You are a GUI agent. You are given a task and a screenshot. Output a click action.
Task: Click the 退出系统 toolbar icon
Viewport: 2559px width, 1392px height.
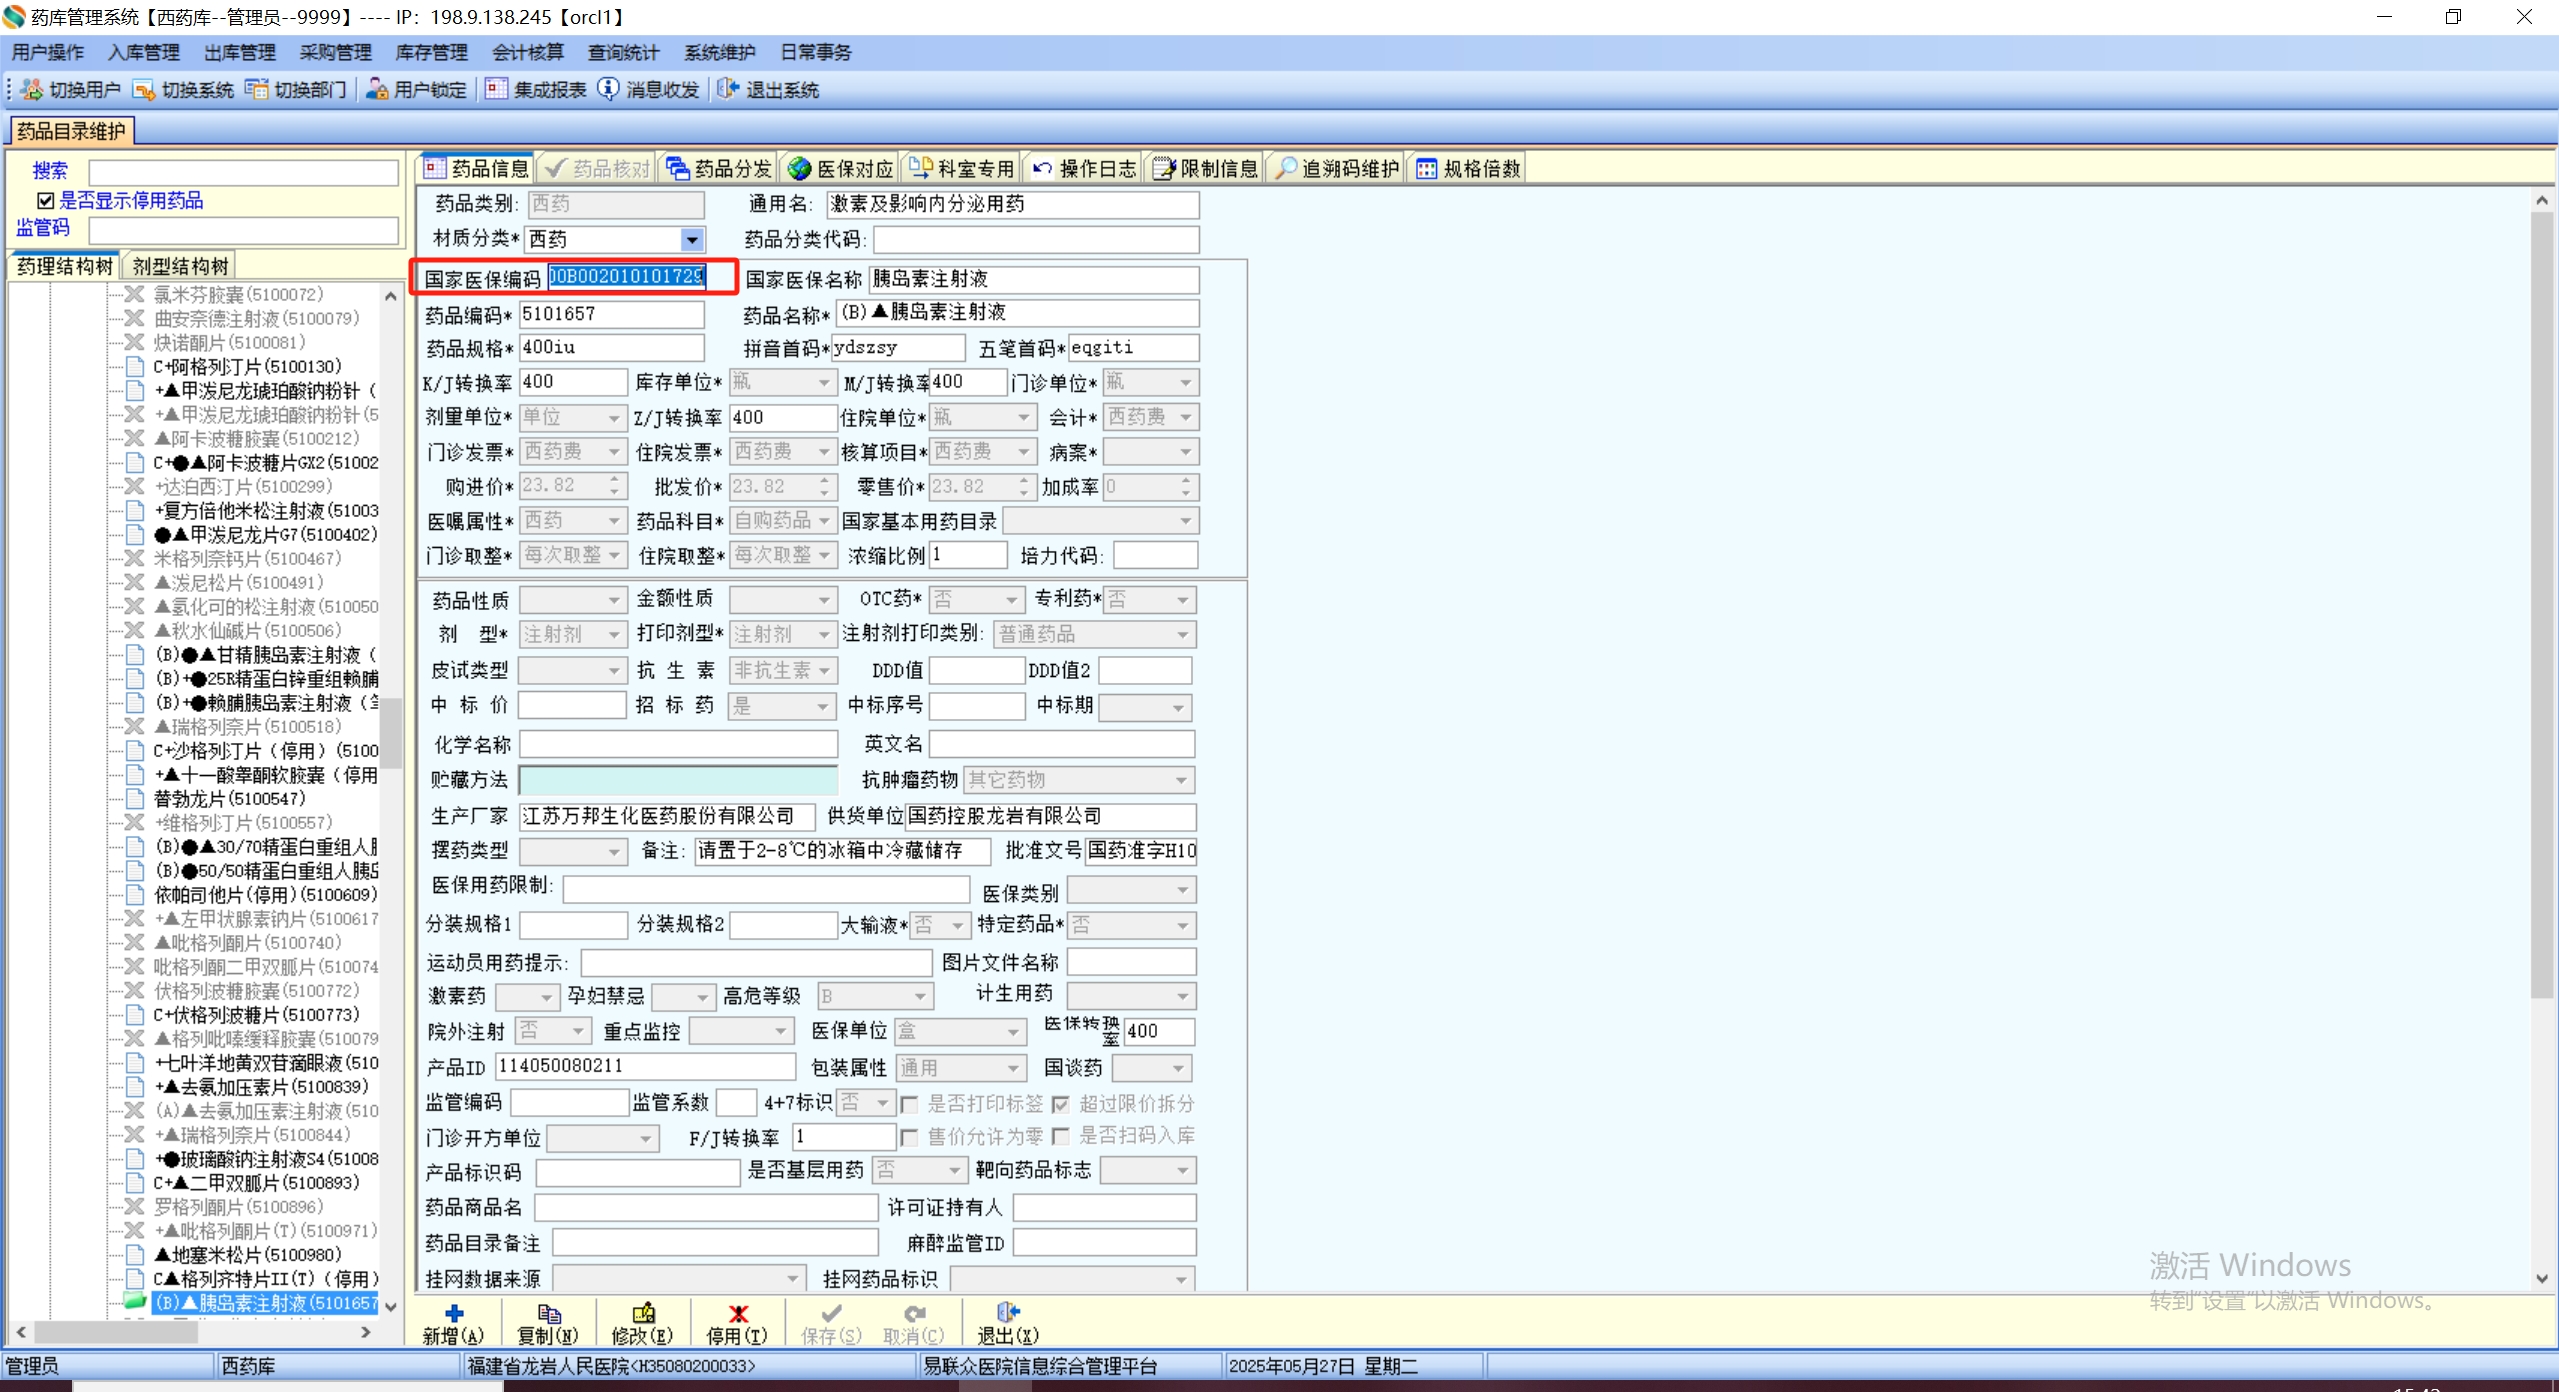click(x=728, y=90)
